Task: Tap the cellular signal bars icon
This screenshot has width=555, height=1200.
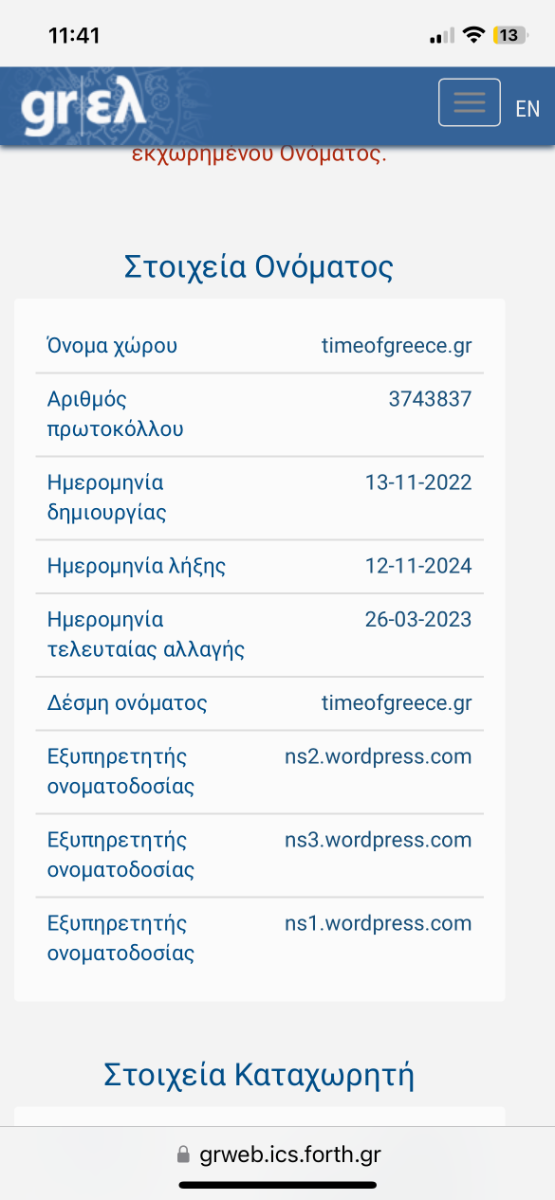Action: click(441, 37)
